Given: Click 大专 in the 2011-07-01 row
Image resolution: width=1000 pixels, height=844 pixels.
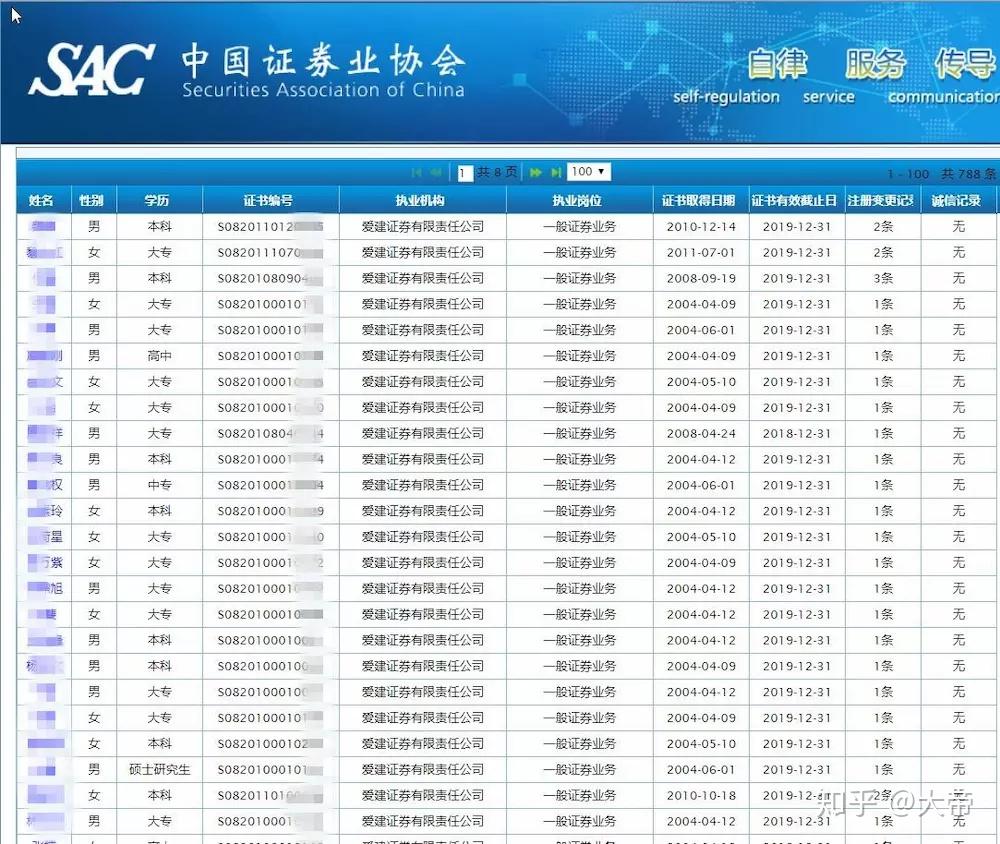Looking at the screenshot, I should [159, 253].
